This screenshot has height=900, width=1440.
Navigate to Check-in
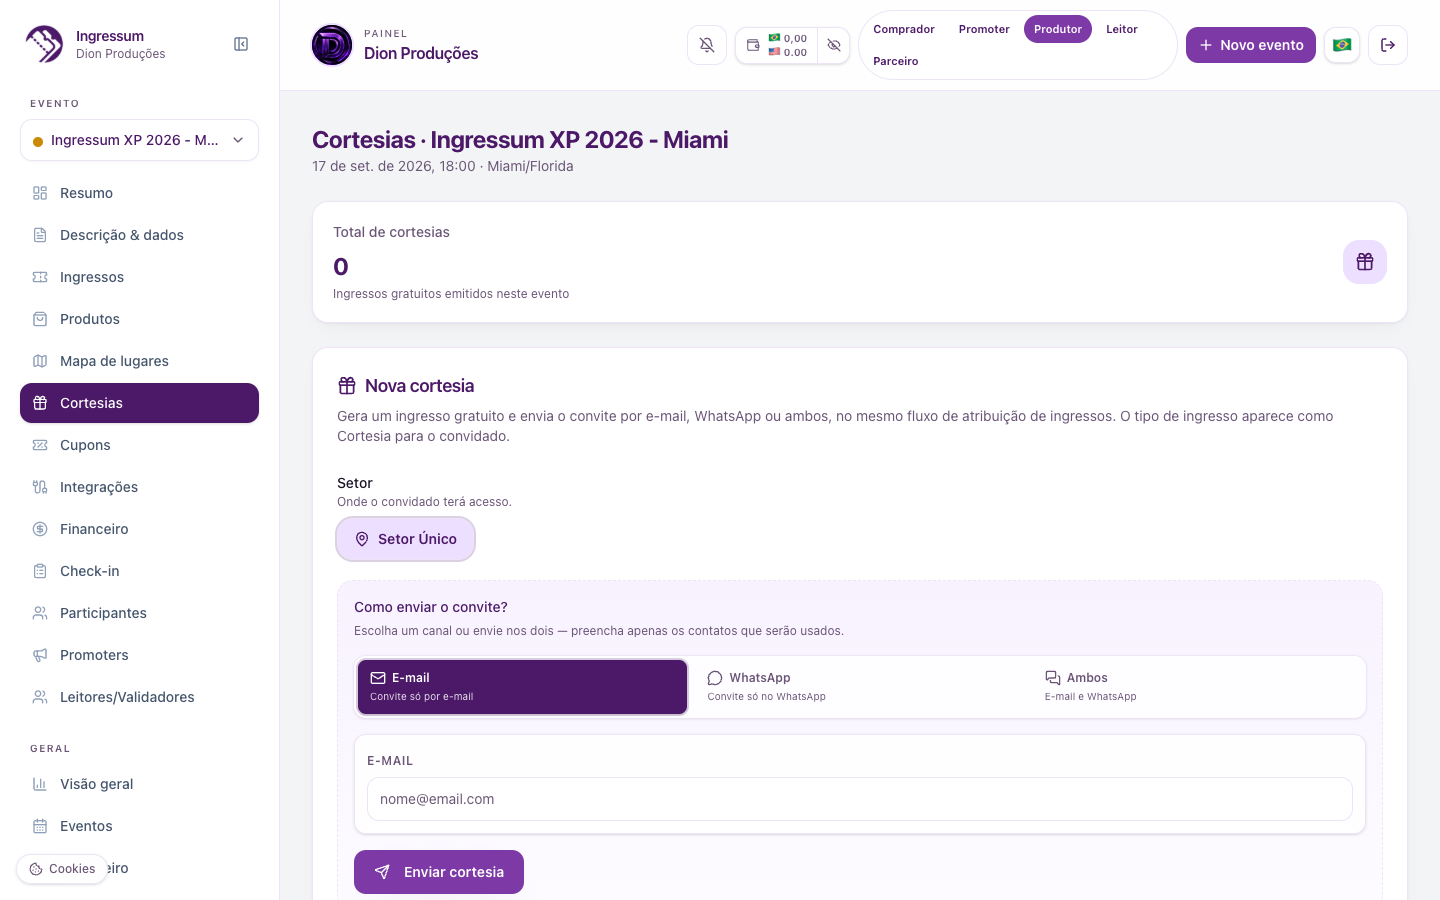coord(139,571)
